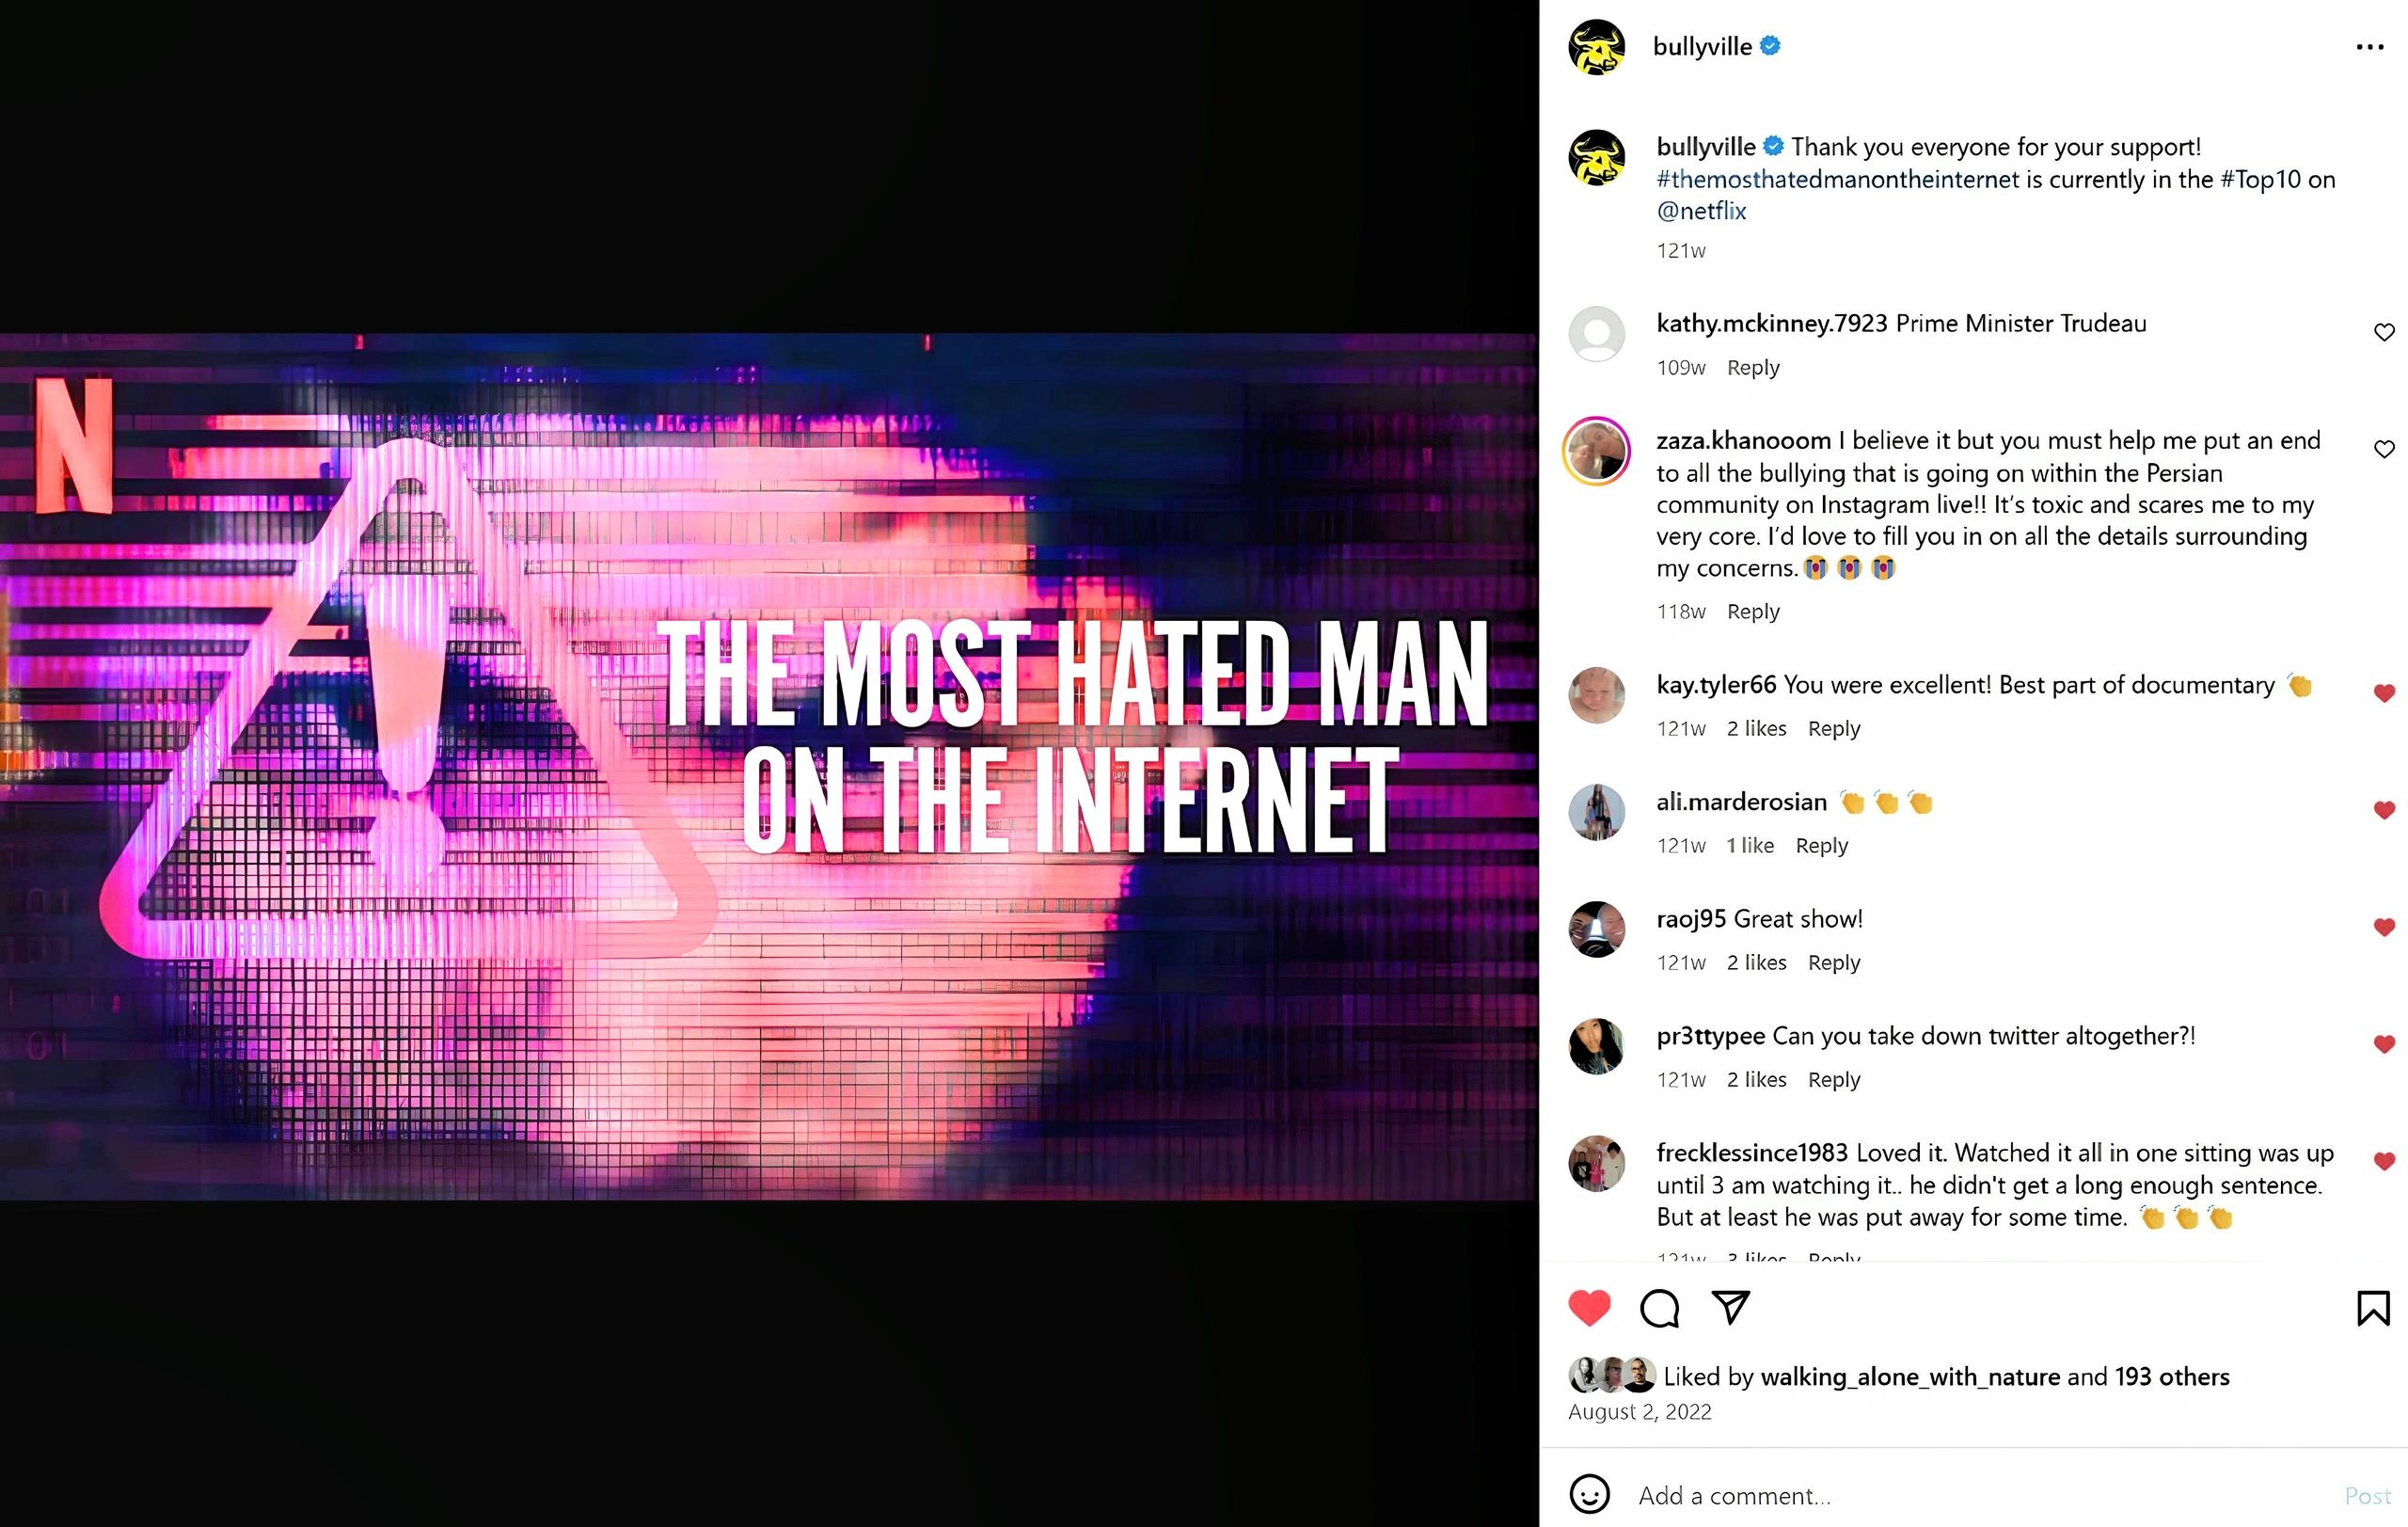Like kathy.mckinney.7923's comment heart
Viewport: 2408px width, 1527px height.
[2384, 332]
